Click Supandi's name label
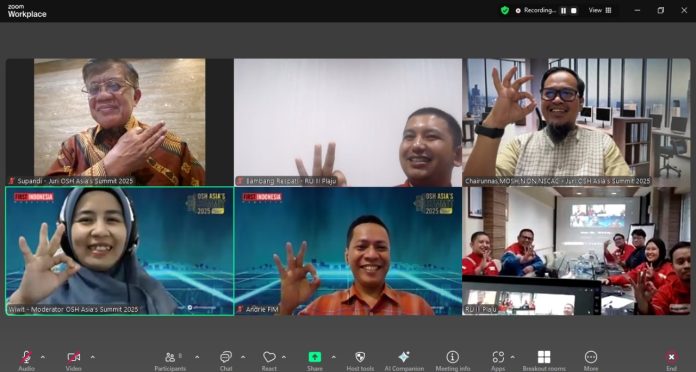Screen dimensions: 696x372 pos(71,181)
